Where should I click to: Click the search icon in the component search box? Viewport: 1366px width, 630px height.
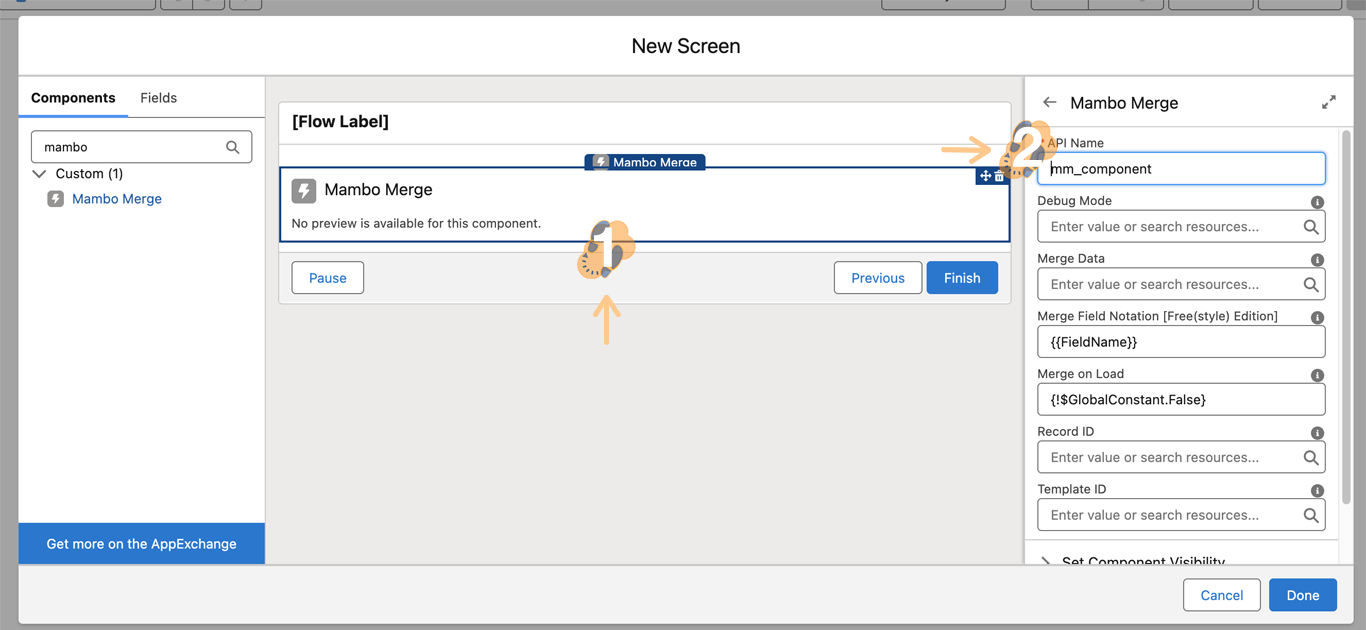(233, 147)
